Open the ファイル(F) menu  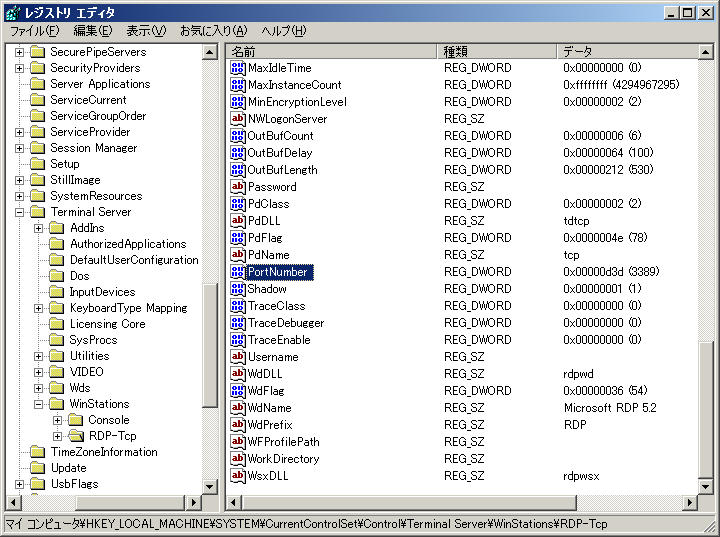pos(34,31)
